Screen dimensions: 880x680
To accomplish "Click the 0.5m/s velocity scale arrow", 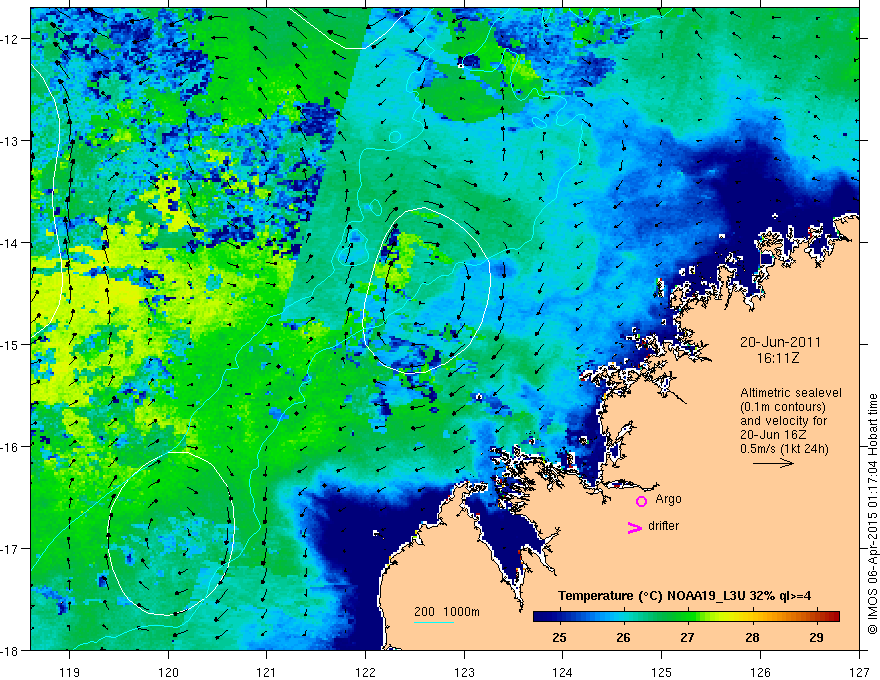I will [773, 463].
